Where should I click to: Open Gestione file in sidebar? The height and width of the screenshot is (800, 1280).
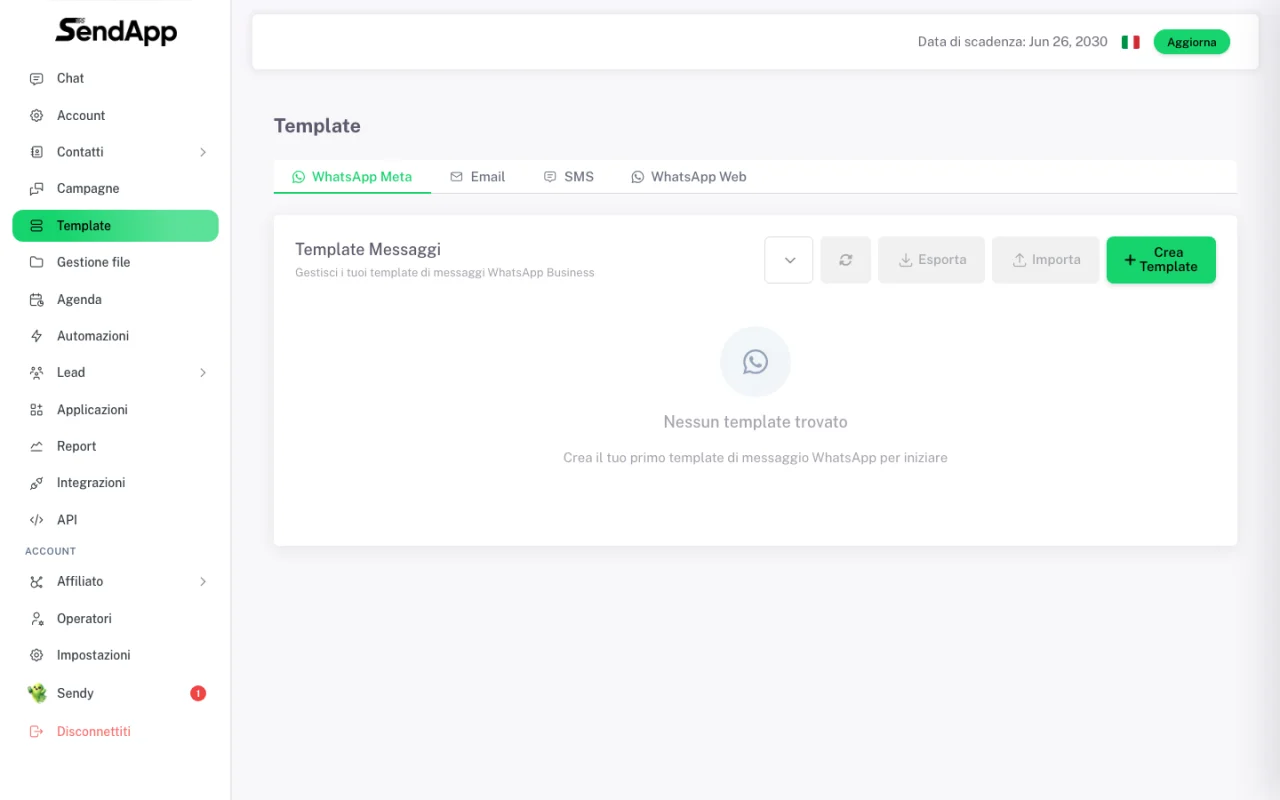[x=115, y=262]
